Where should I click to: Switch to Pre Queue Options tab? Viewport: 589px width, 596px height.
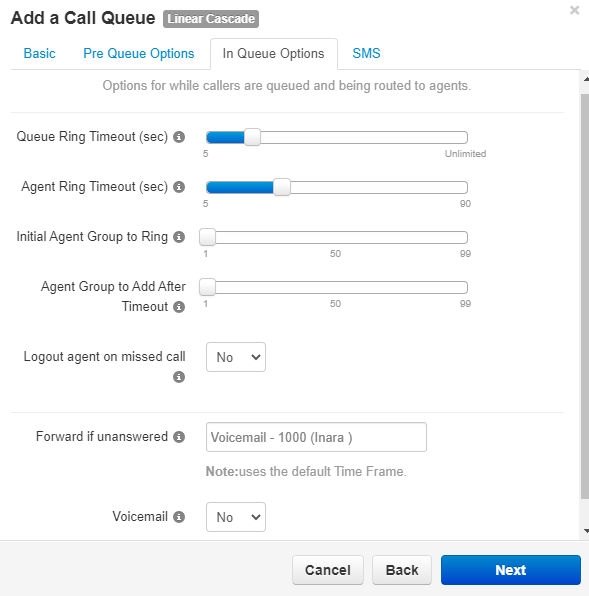coord(139,54)
